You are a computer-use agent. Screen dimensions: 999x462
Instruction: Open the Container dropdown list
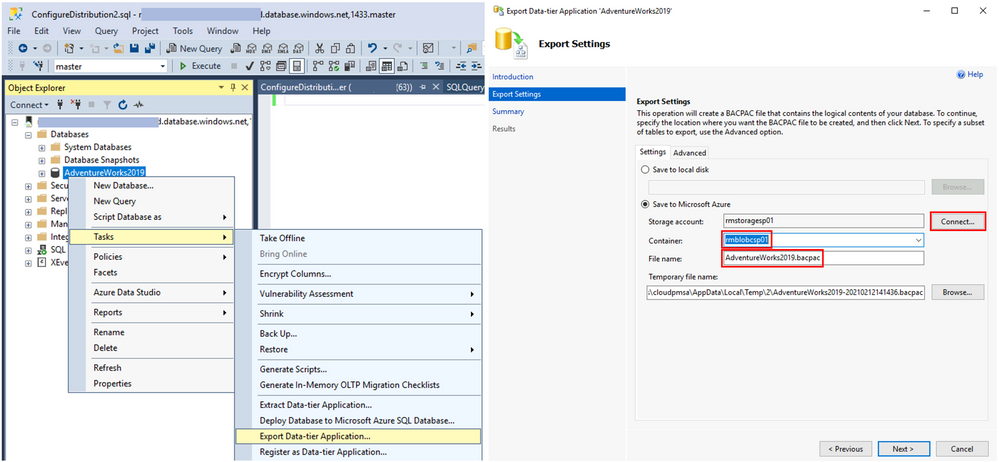point(917,240)
